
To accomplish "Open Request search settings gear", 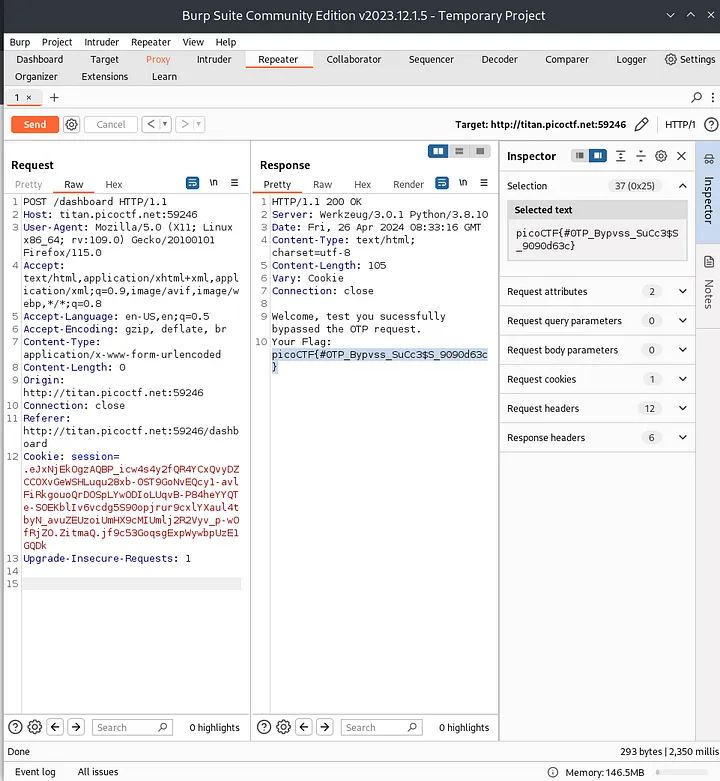I will tap(34, 727).
